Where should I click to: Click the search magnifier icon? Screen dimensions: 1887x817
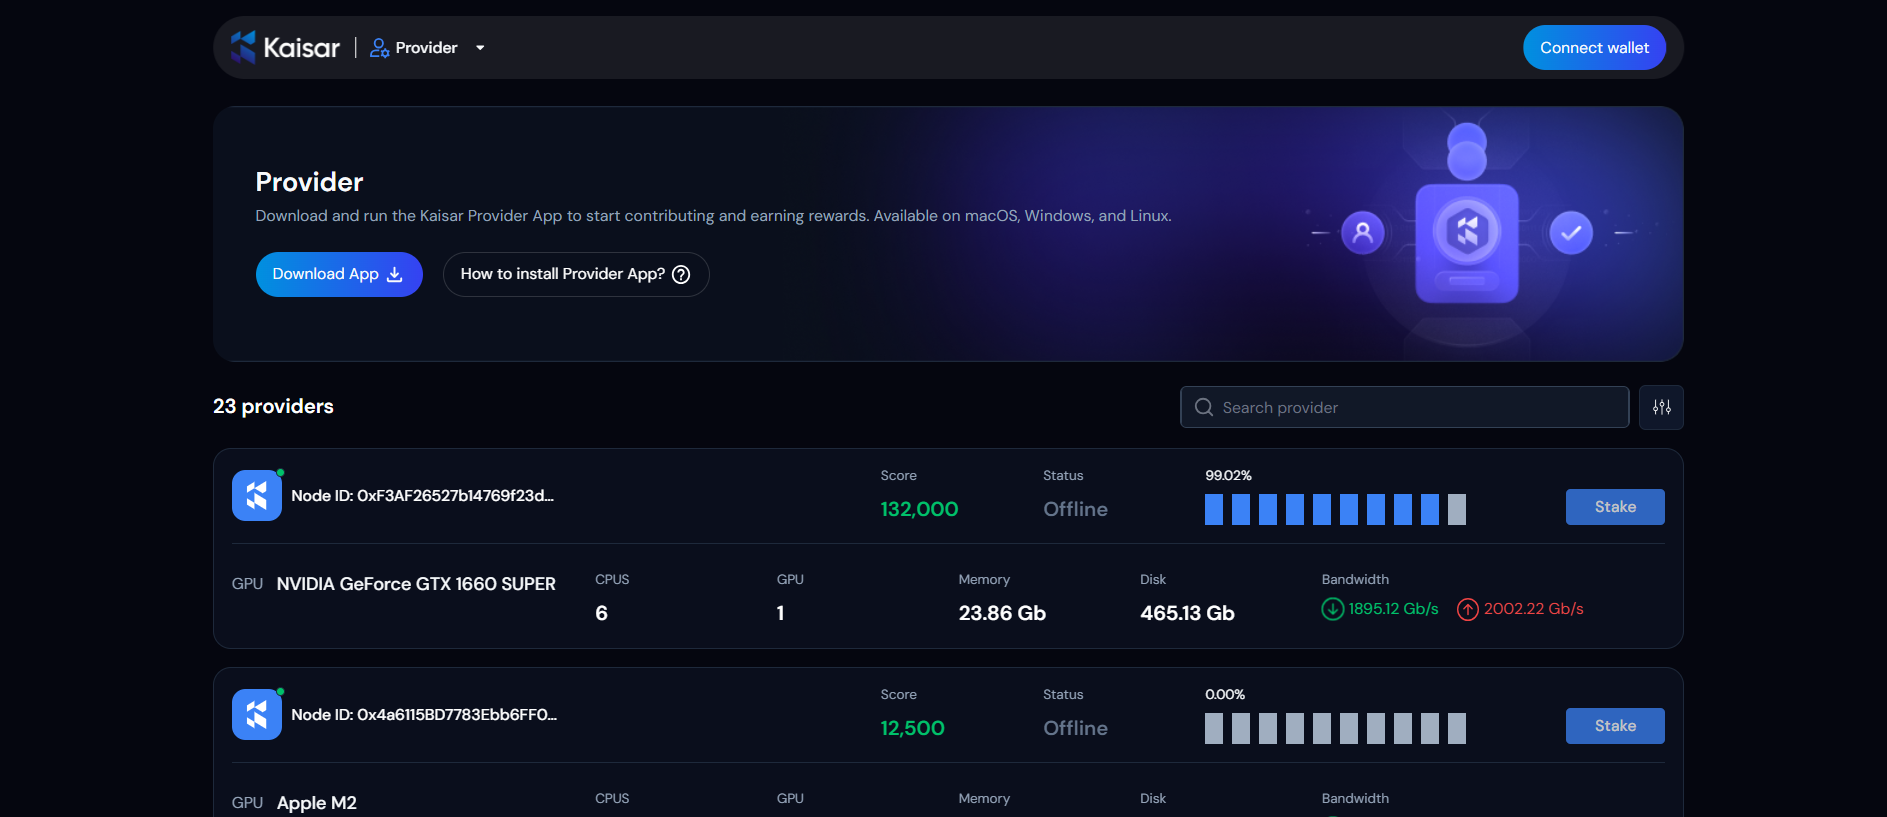click(x=1204, y=408)
